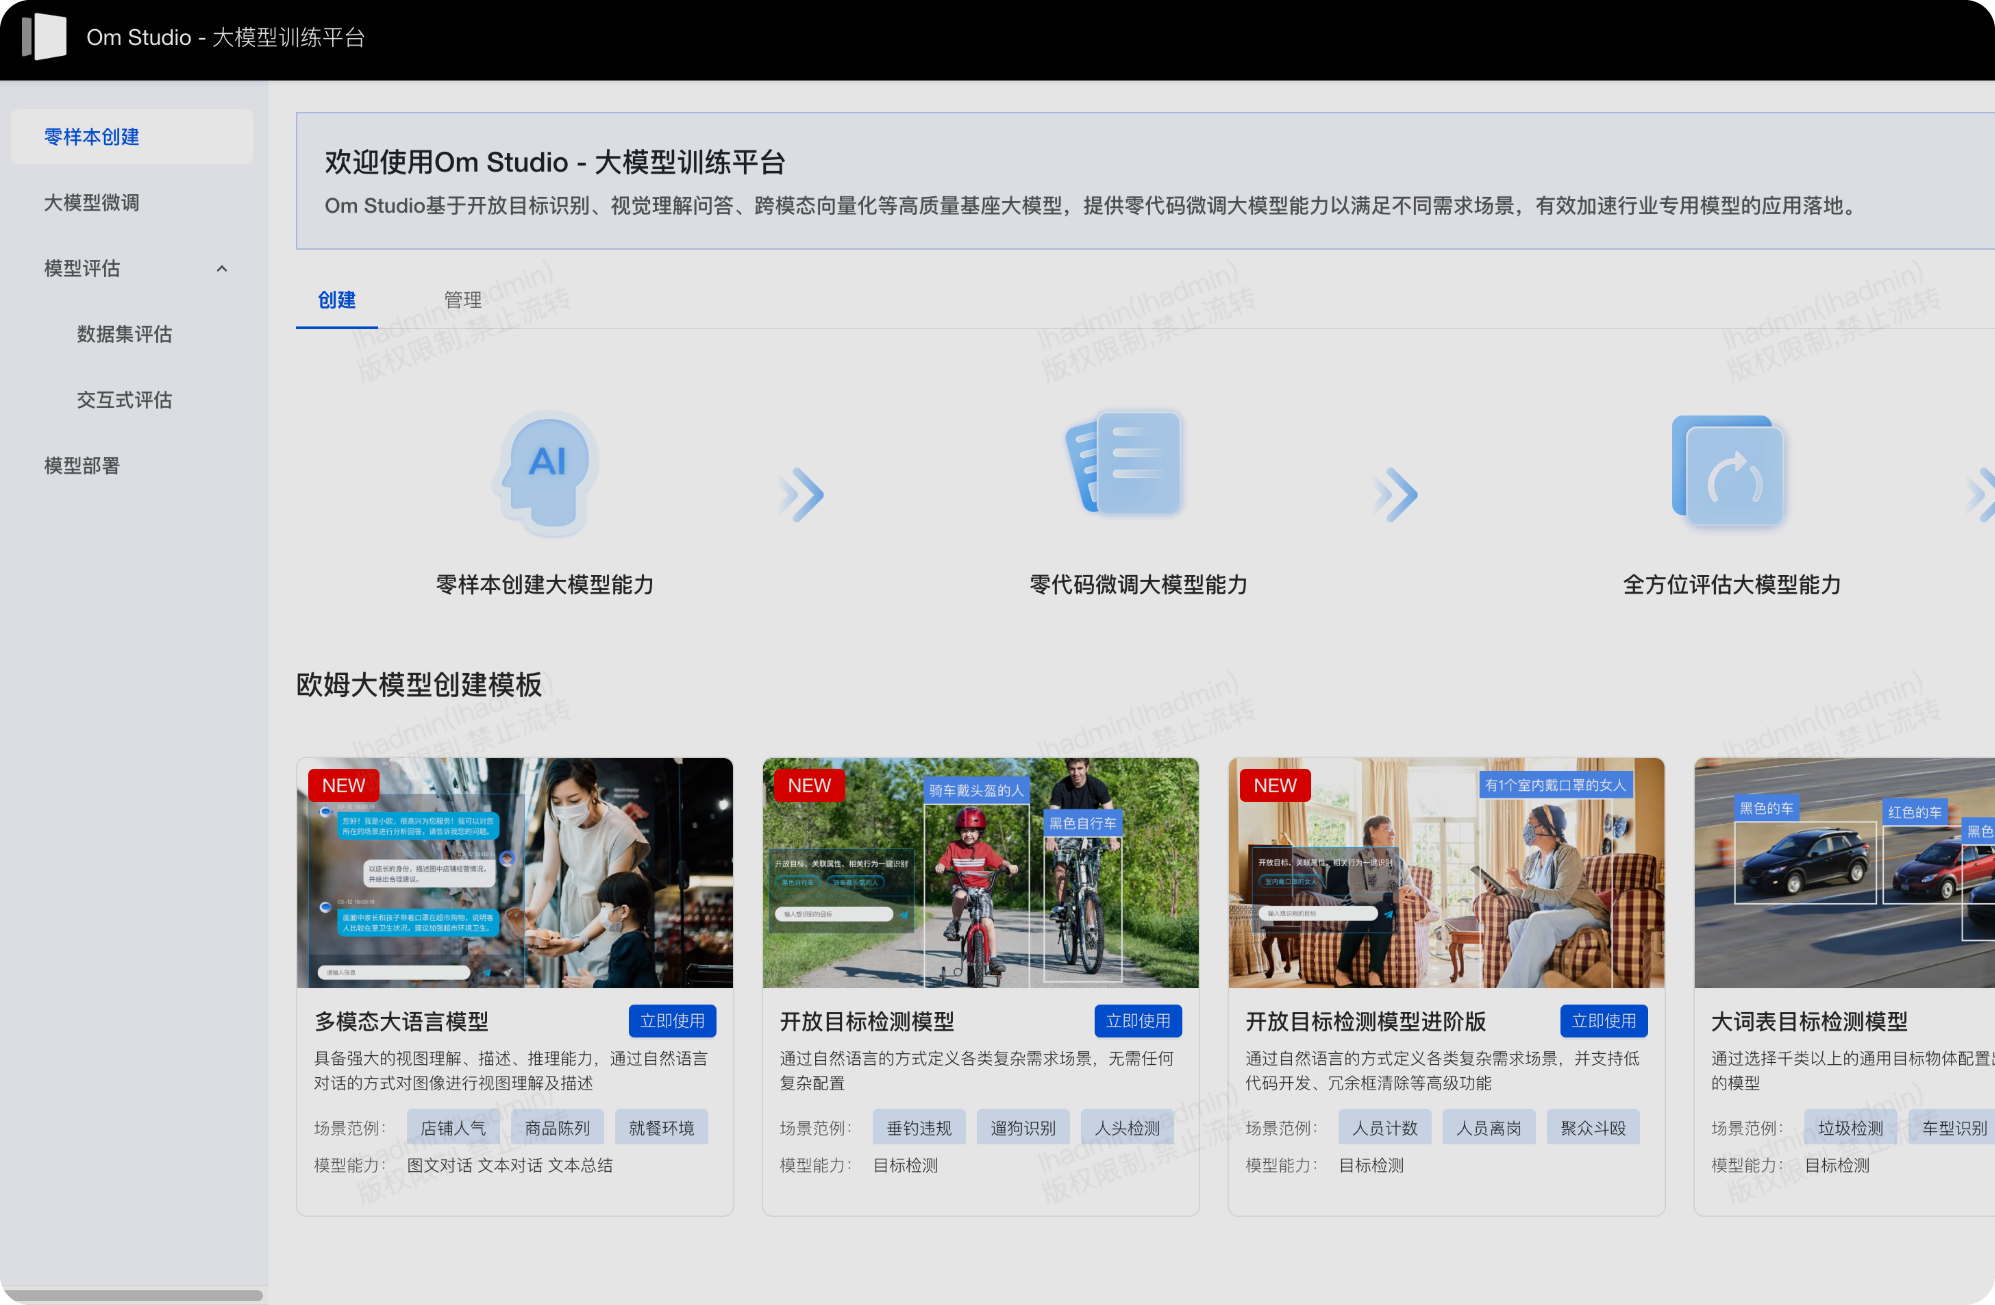Screen dimensions: 1995x1305
Task: Click the 欧姆大模型创建模板 heading
Action: pos(419,685)
